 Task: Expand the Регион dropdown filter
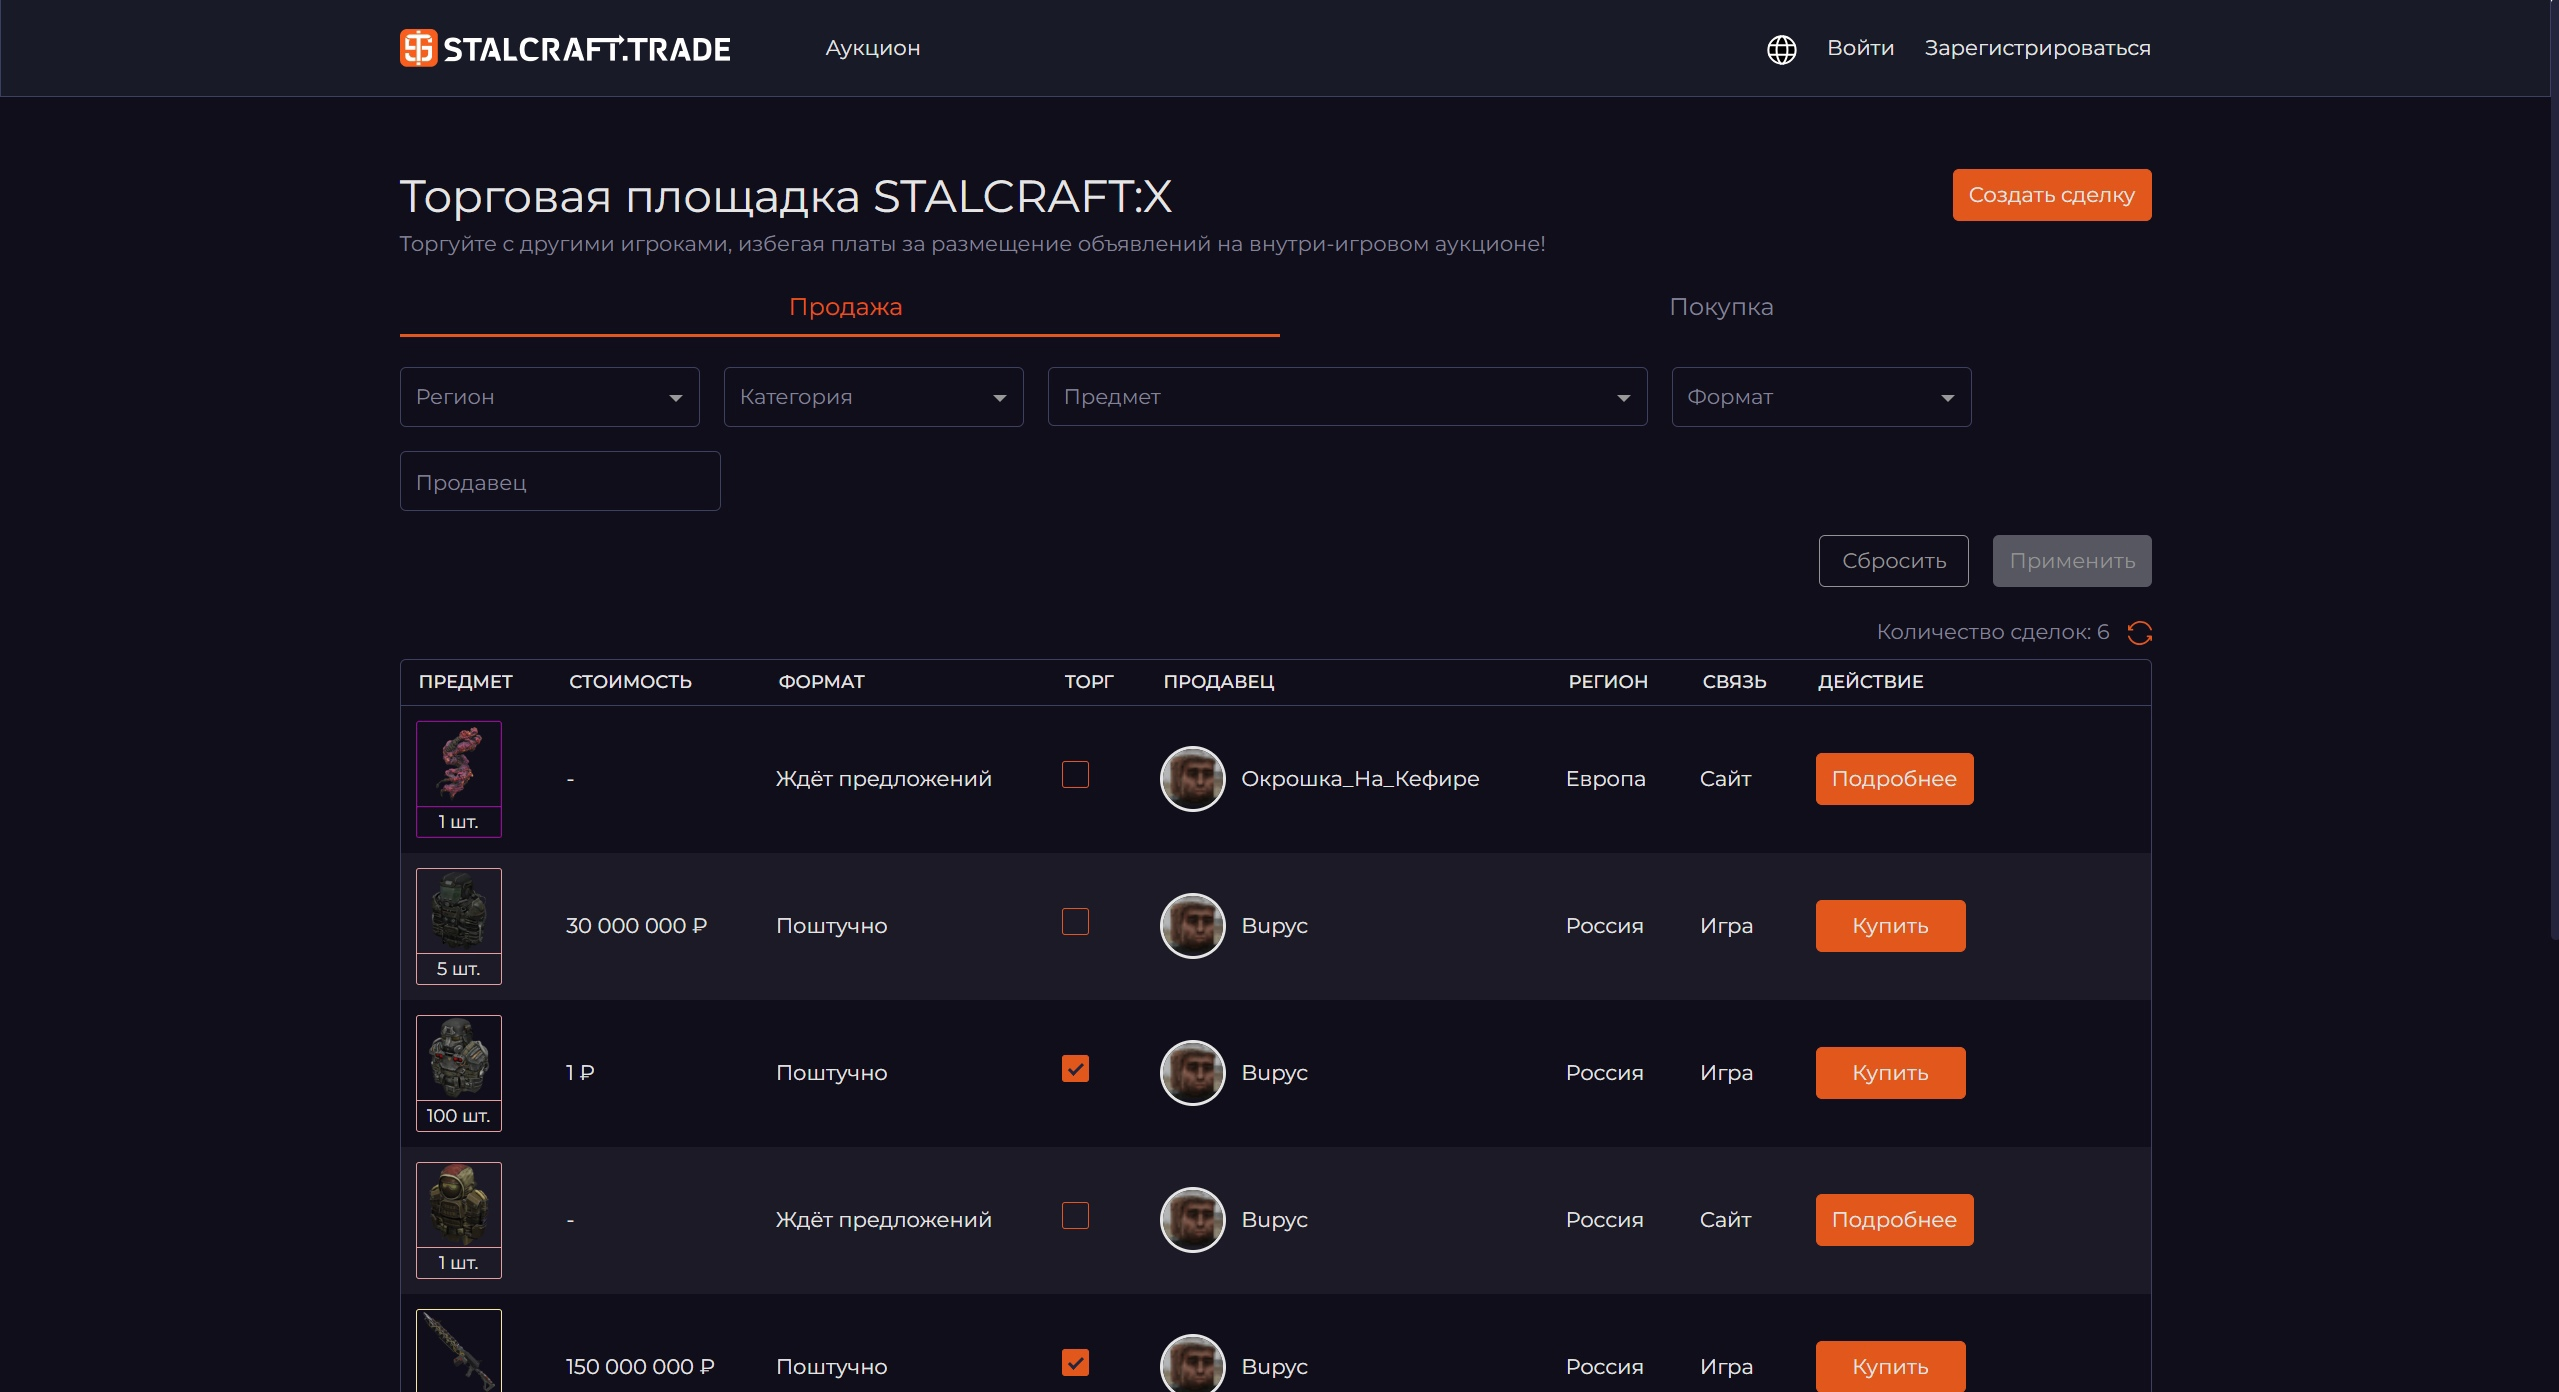(549, 397)
